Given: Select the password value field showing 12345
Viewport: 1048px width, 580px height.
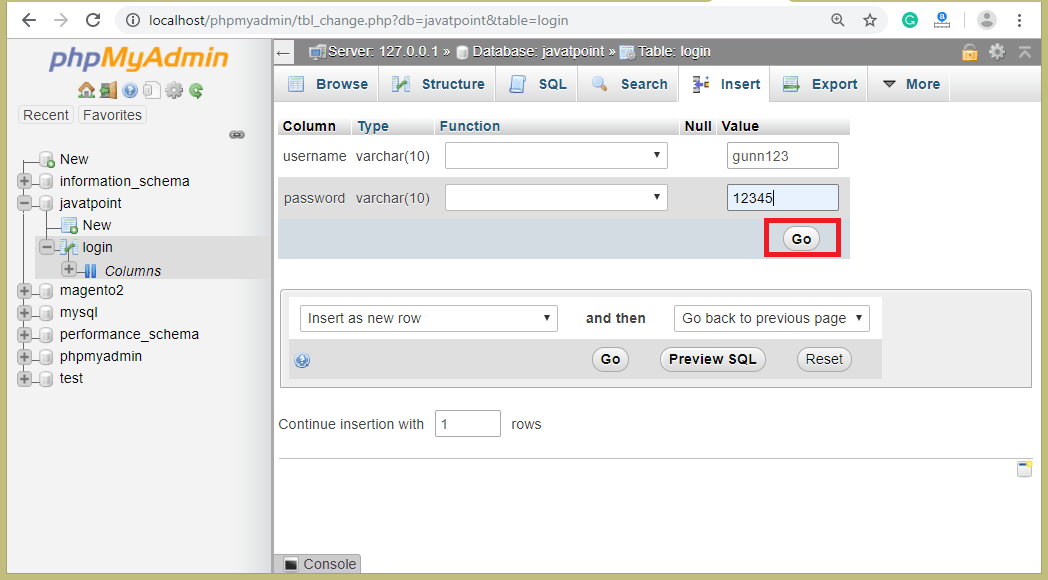Looking at the screenshot, I should coord(782,197).
